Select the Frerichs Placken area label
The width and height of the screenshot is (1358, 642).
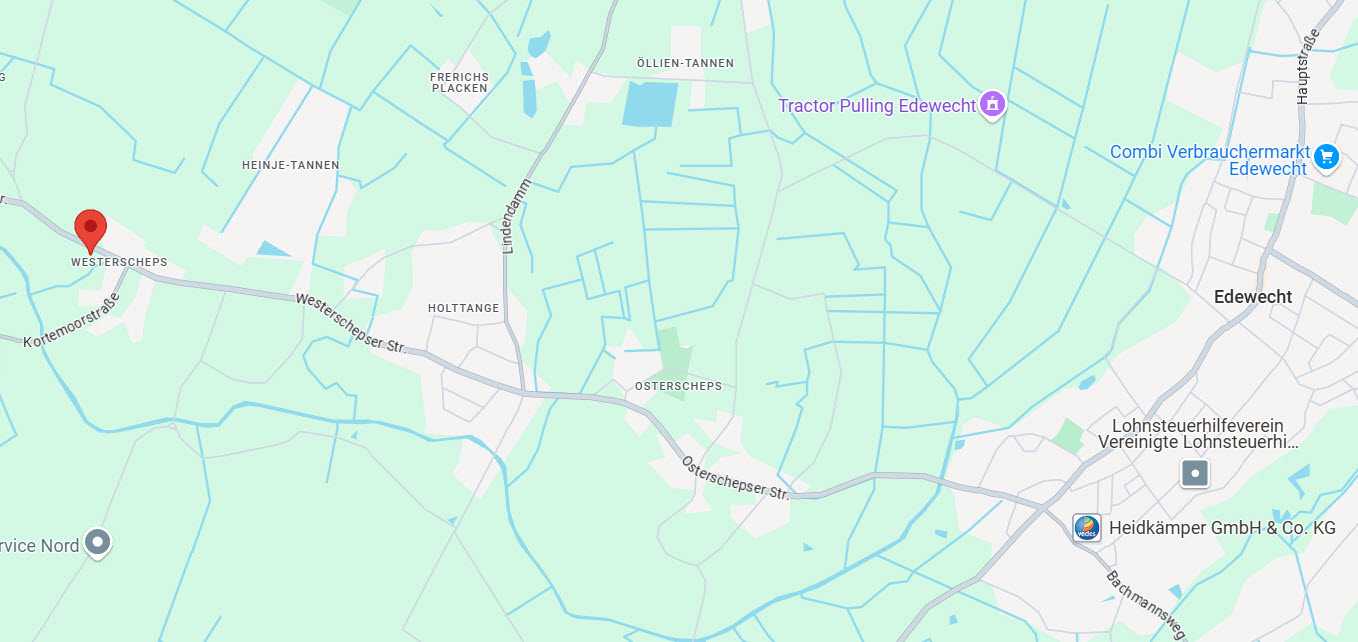[460, 82]
